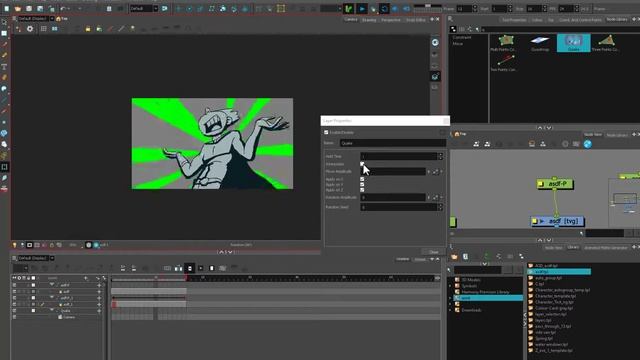Select the Downloads library folder
The width and height of the screenshot is (640, 360).
[x=471, y=310]
